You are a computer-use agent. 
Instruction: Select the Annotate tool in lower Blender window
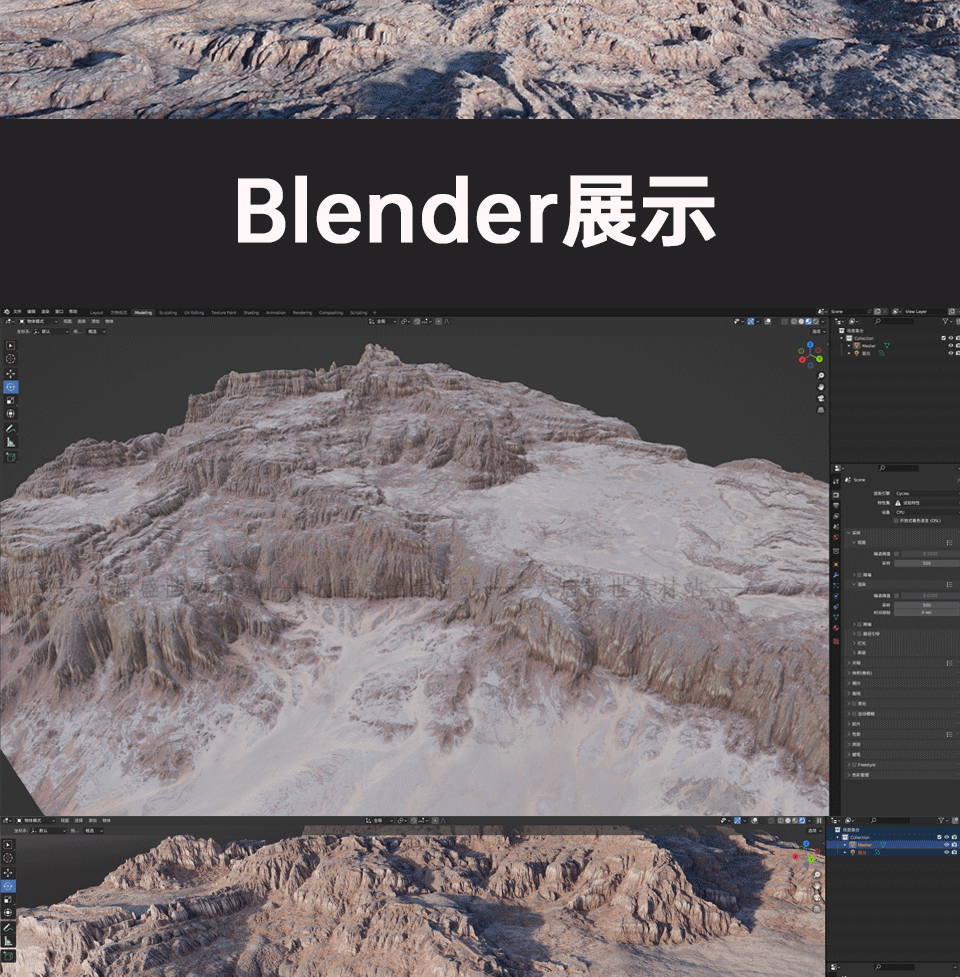pos(8,928)
